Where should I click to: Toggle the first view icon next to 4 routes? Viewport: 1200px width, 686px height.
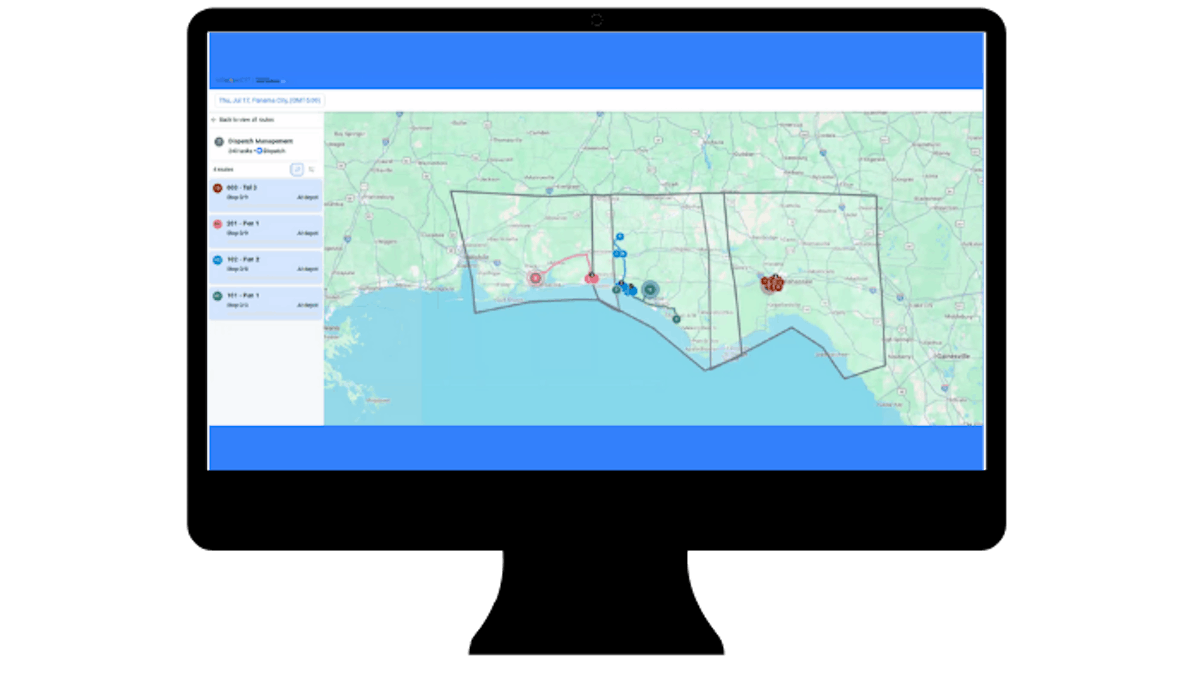tap(298, 169)
